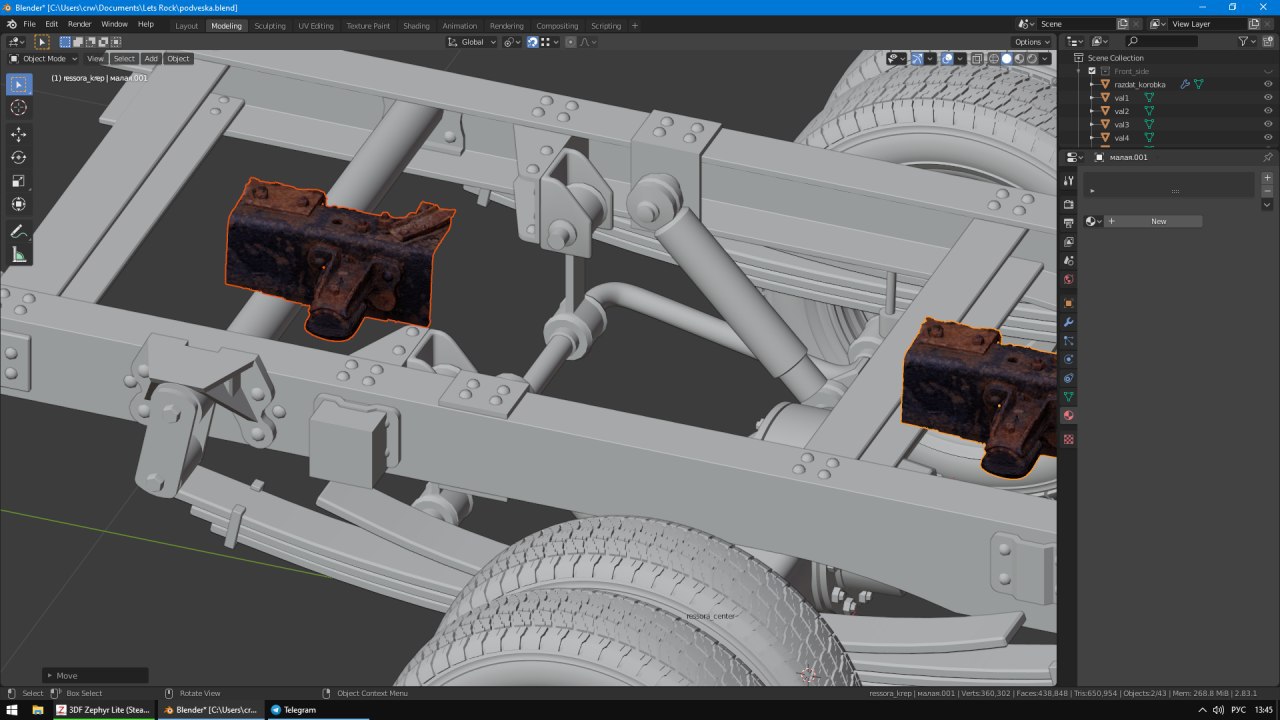
Task: Pick the Rotate tool
Action: click(x=19, y=157)
